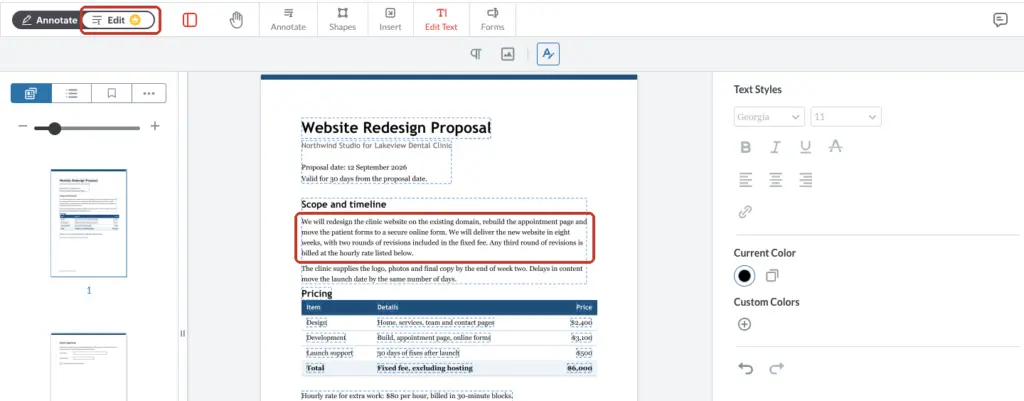Toggle strikethrough formatting
Screen dimensions: 1024x401
pyautogui.click(x=835, y=147)
